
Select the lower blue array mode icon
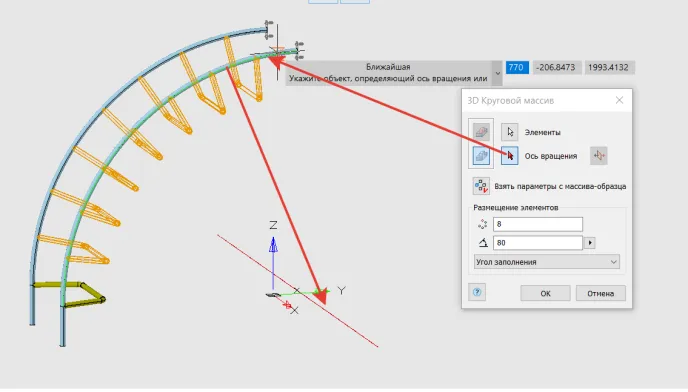click(481, 156)
